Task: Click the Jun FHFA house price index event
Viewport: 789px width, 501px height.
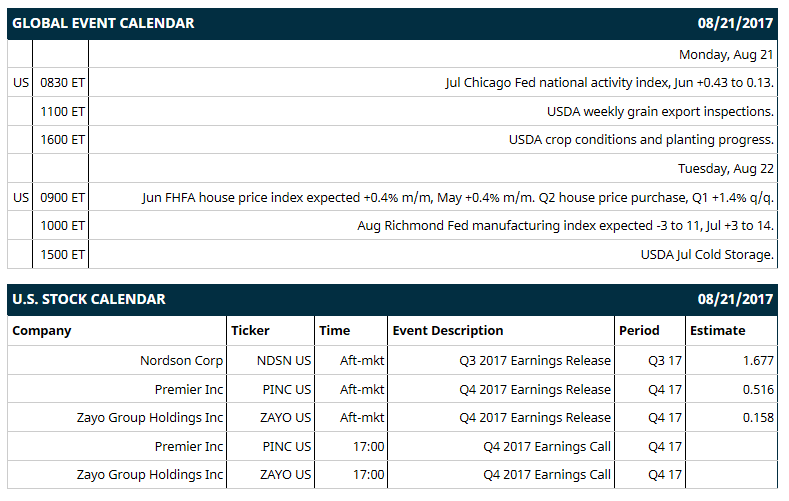Action: 457,197
